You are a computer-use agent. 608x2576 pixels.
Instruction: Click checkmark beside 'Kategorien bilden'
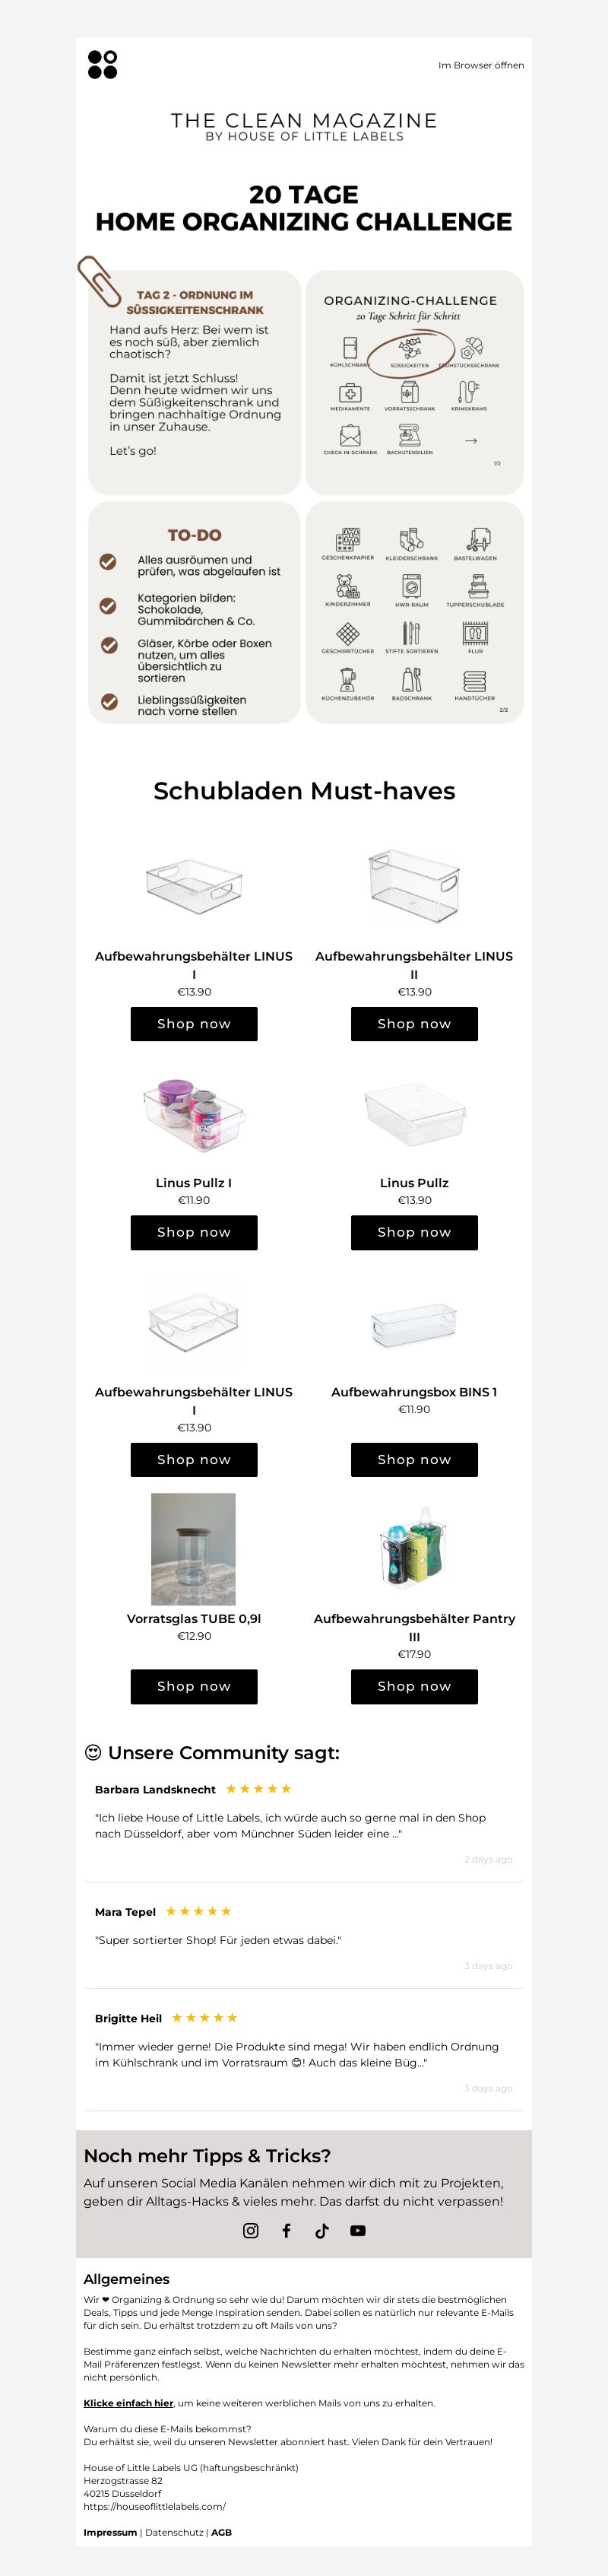(x=108, y=606)
